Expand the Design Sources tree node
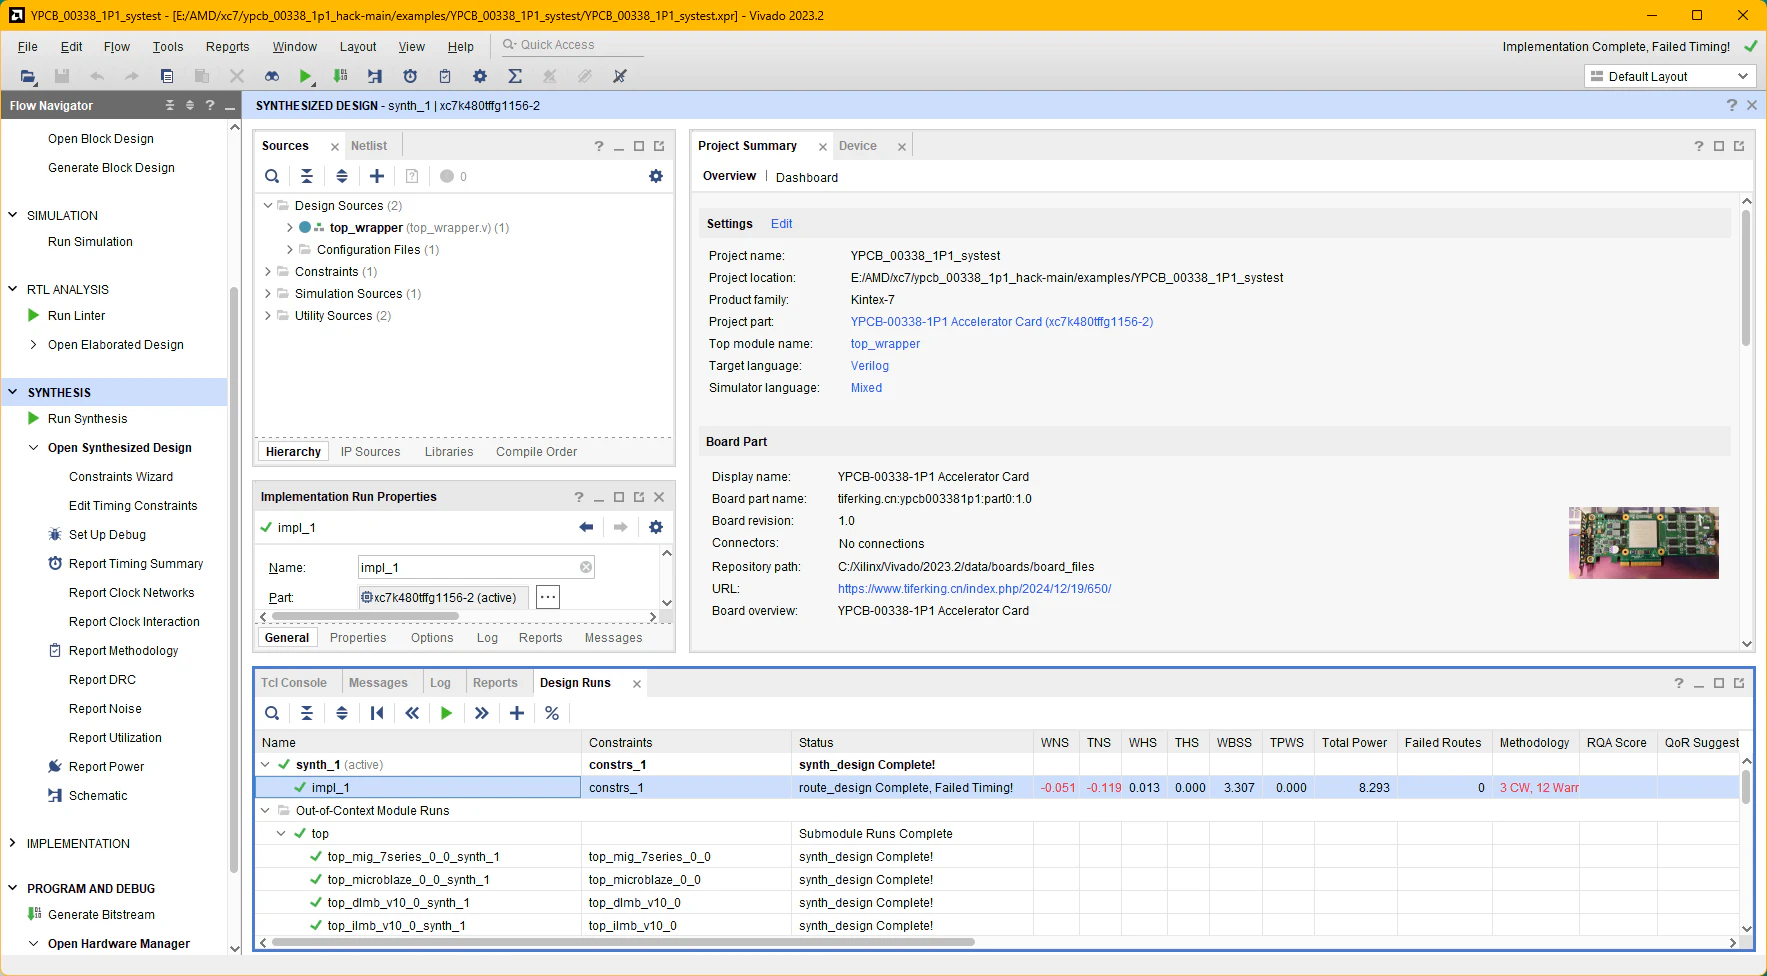Viewport: 1767px width, 976px height. (x=268, y=206)
